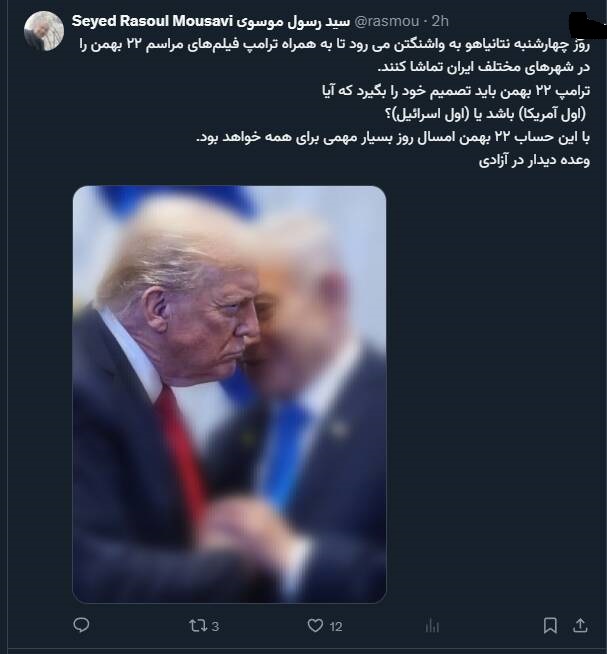
Task: View tweet analytics bar chart icon
Action: point(432,626)
